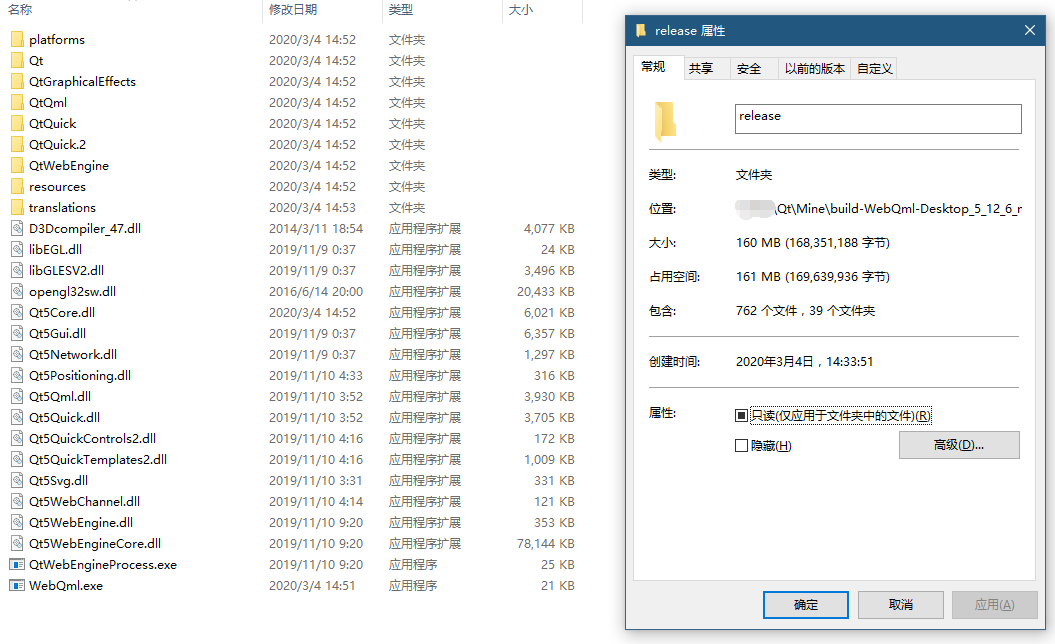Image resolution: width=1055 pixels, height=644 pixels.
Task: Toggle the 只读 read-only checkbox
Action: (x=741, y=416)
